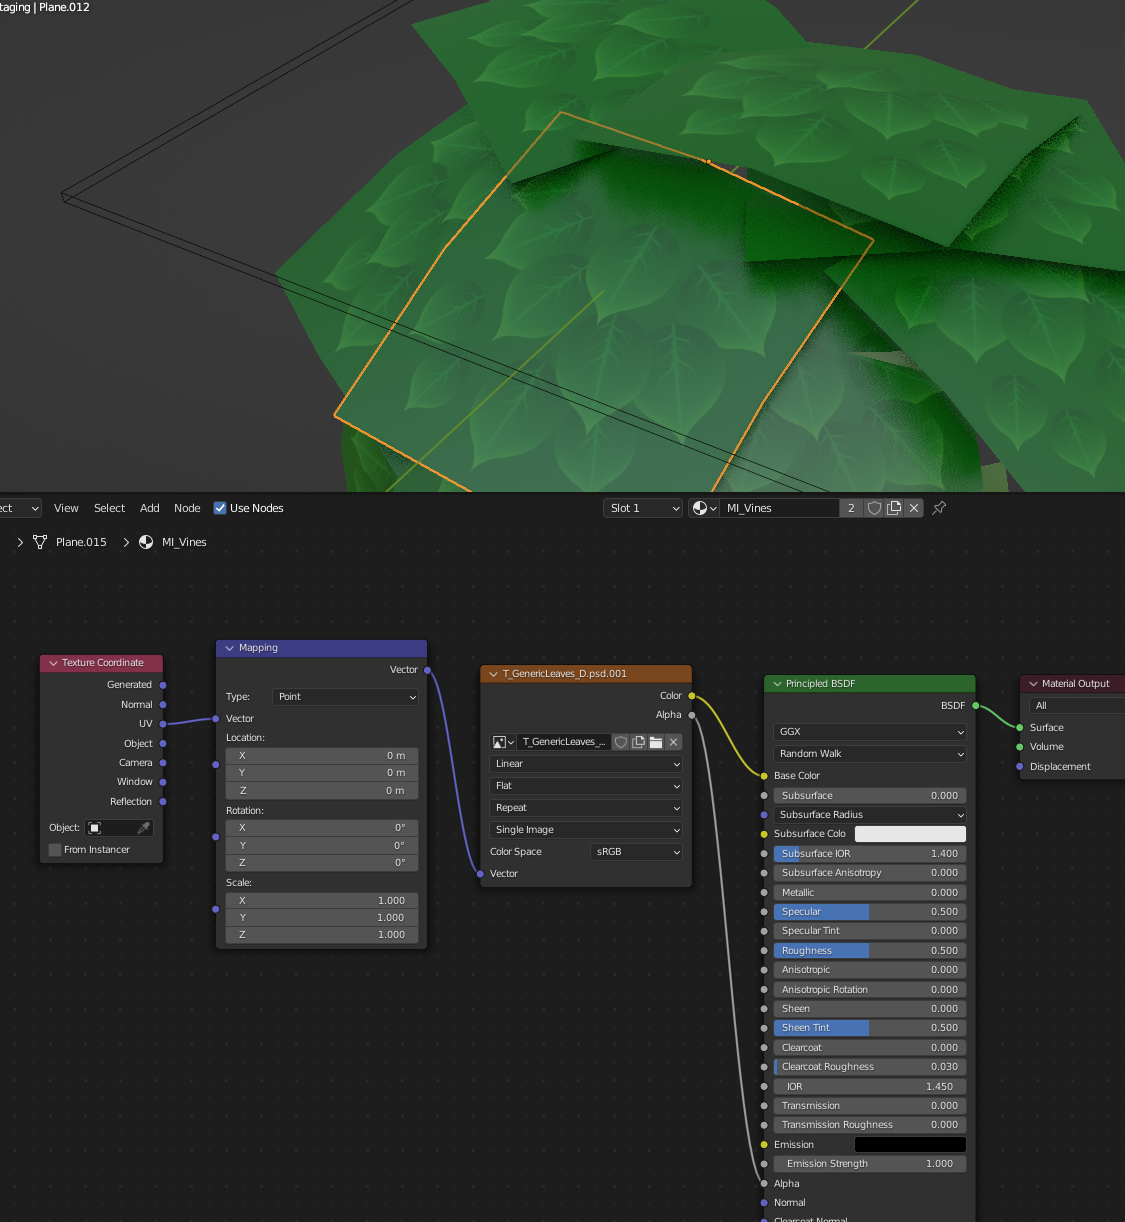Browse image with the image icon dropdown
The width and height of the screenshot is (1125, 1222).
pos(503,742)
